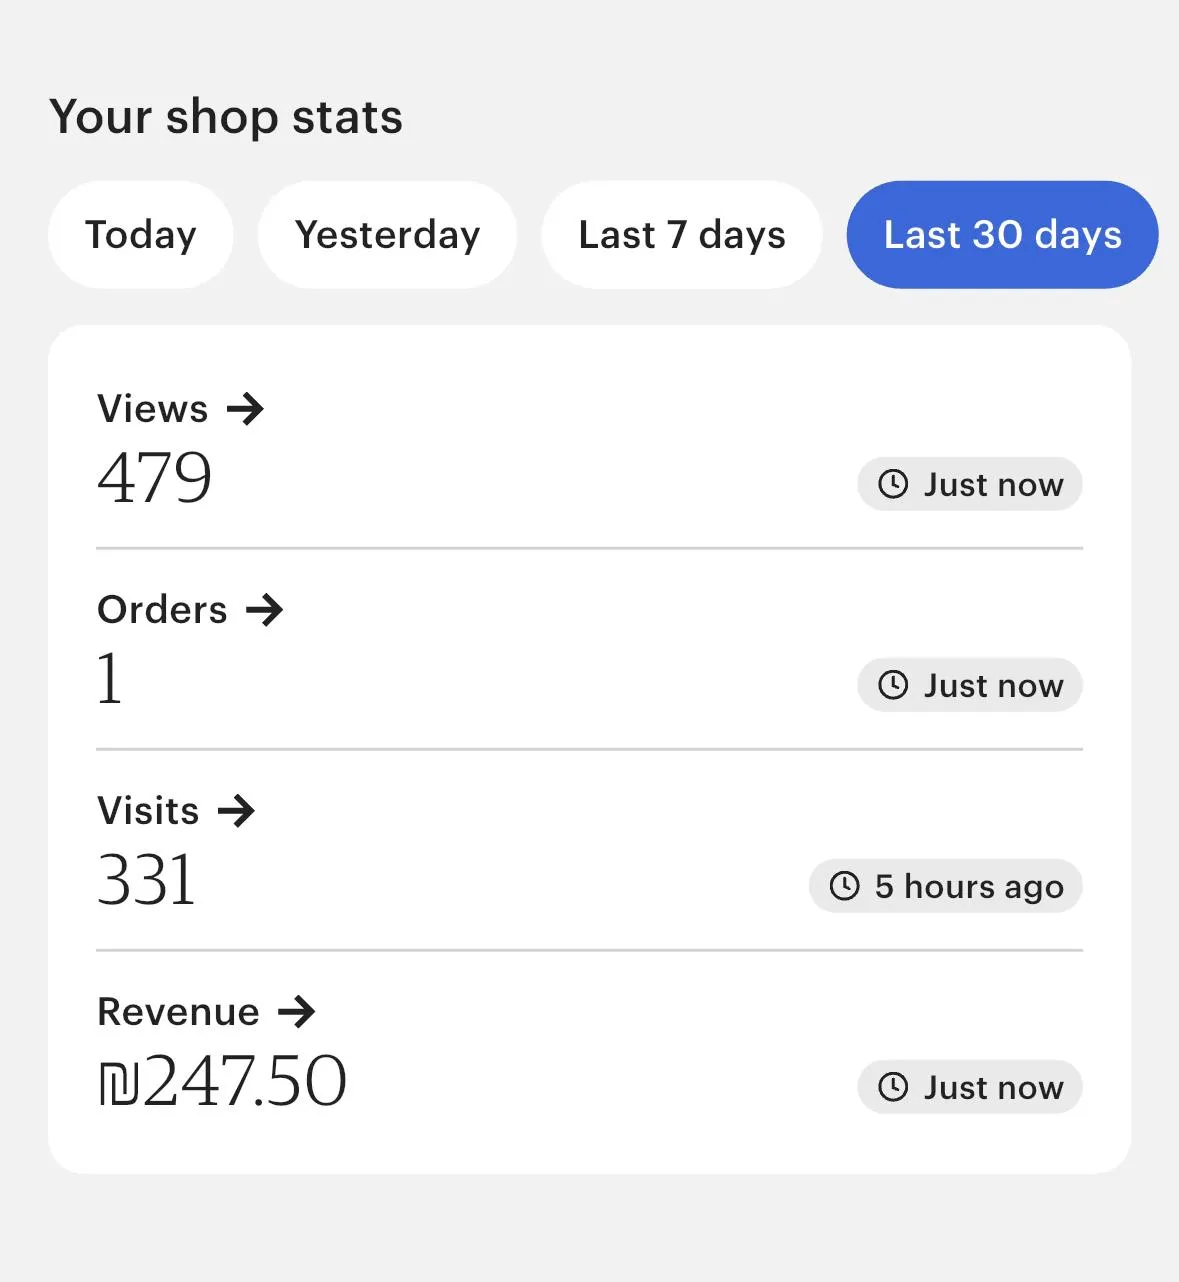Open the Revenue details link
Viewport: 1179px width, 1282px height.
point(179,1012)
